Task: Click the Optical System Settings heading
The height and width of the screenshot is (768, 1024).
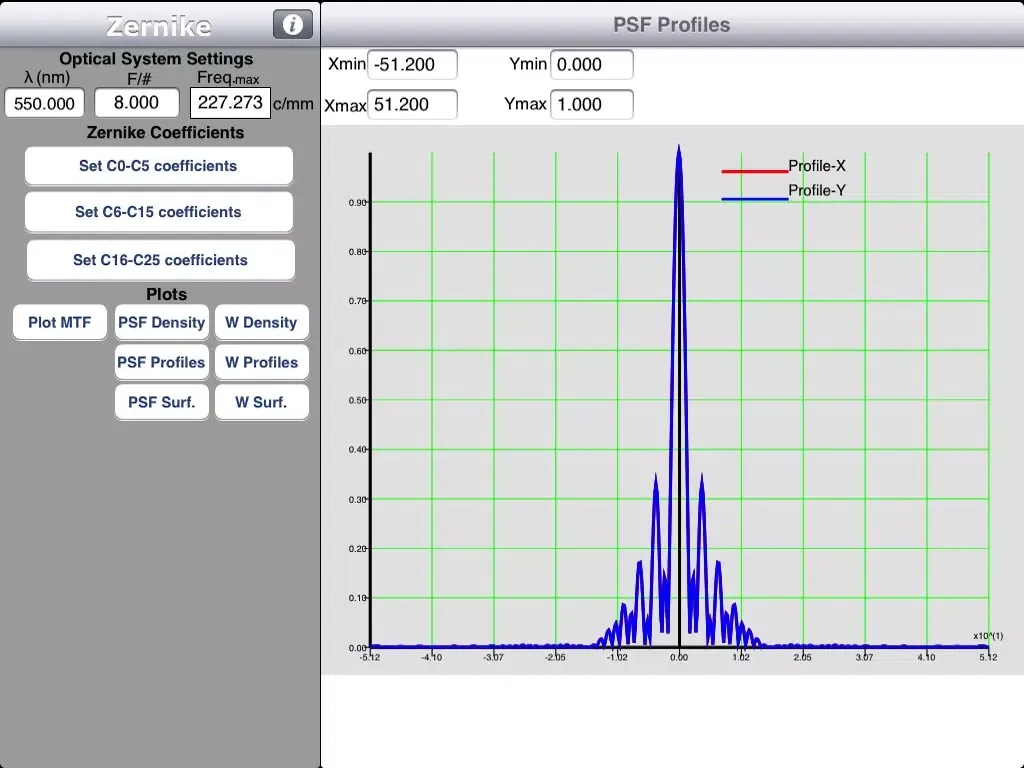Action: click(156, 59)
